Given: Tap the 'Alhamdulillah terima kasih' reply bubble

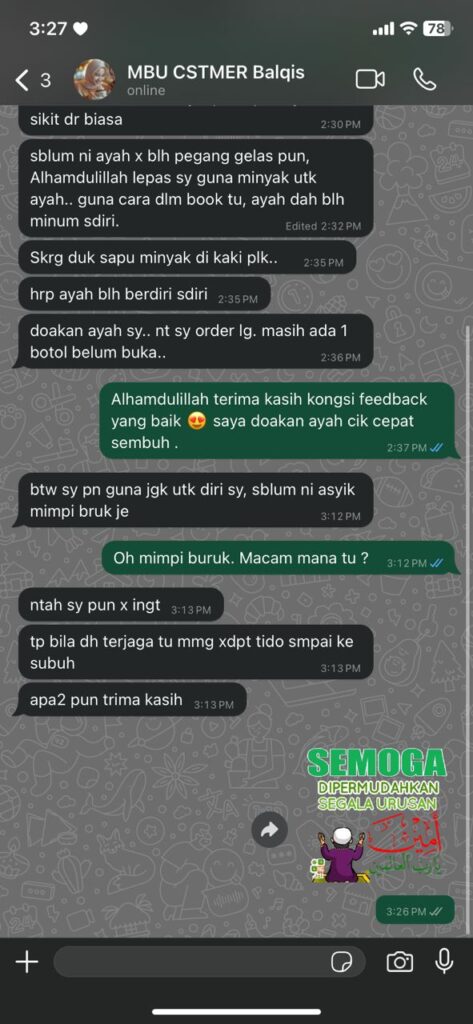Looking at the screenshot, I should 277,421.
